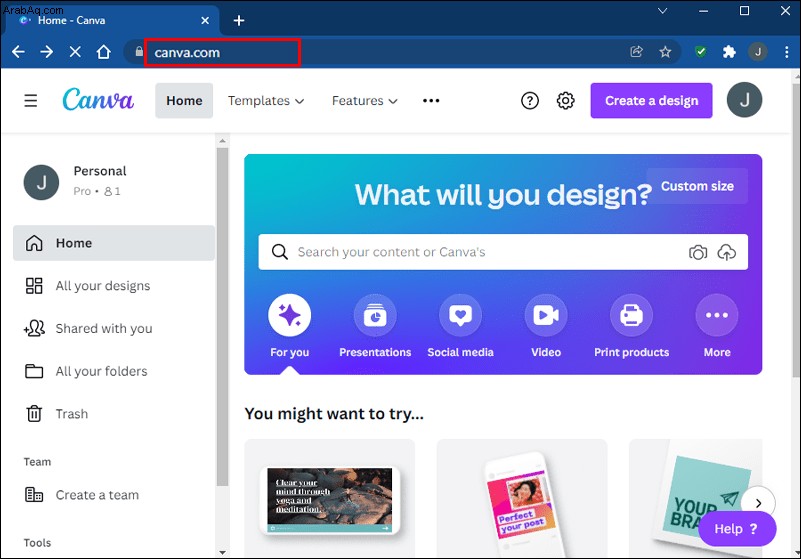Expand the Templates dropdown
The height and width of the screenshot is (559, 801).
266,101
